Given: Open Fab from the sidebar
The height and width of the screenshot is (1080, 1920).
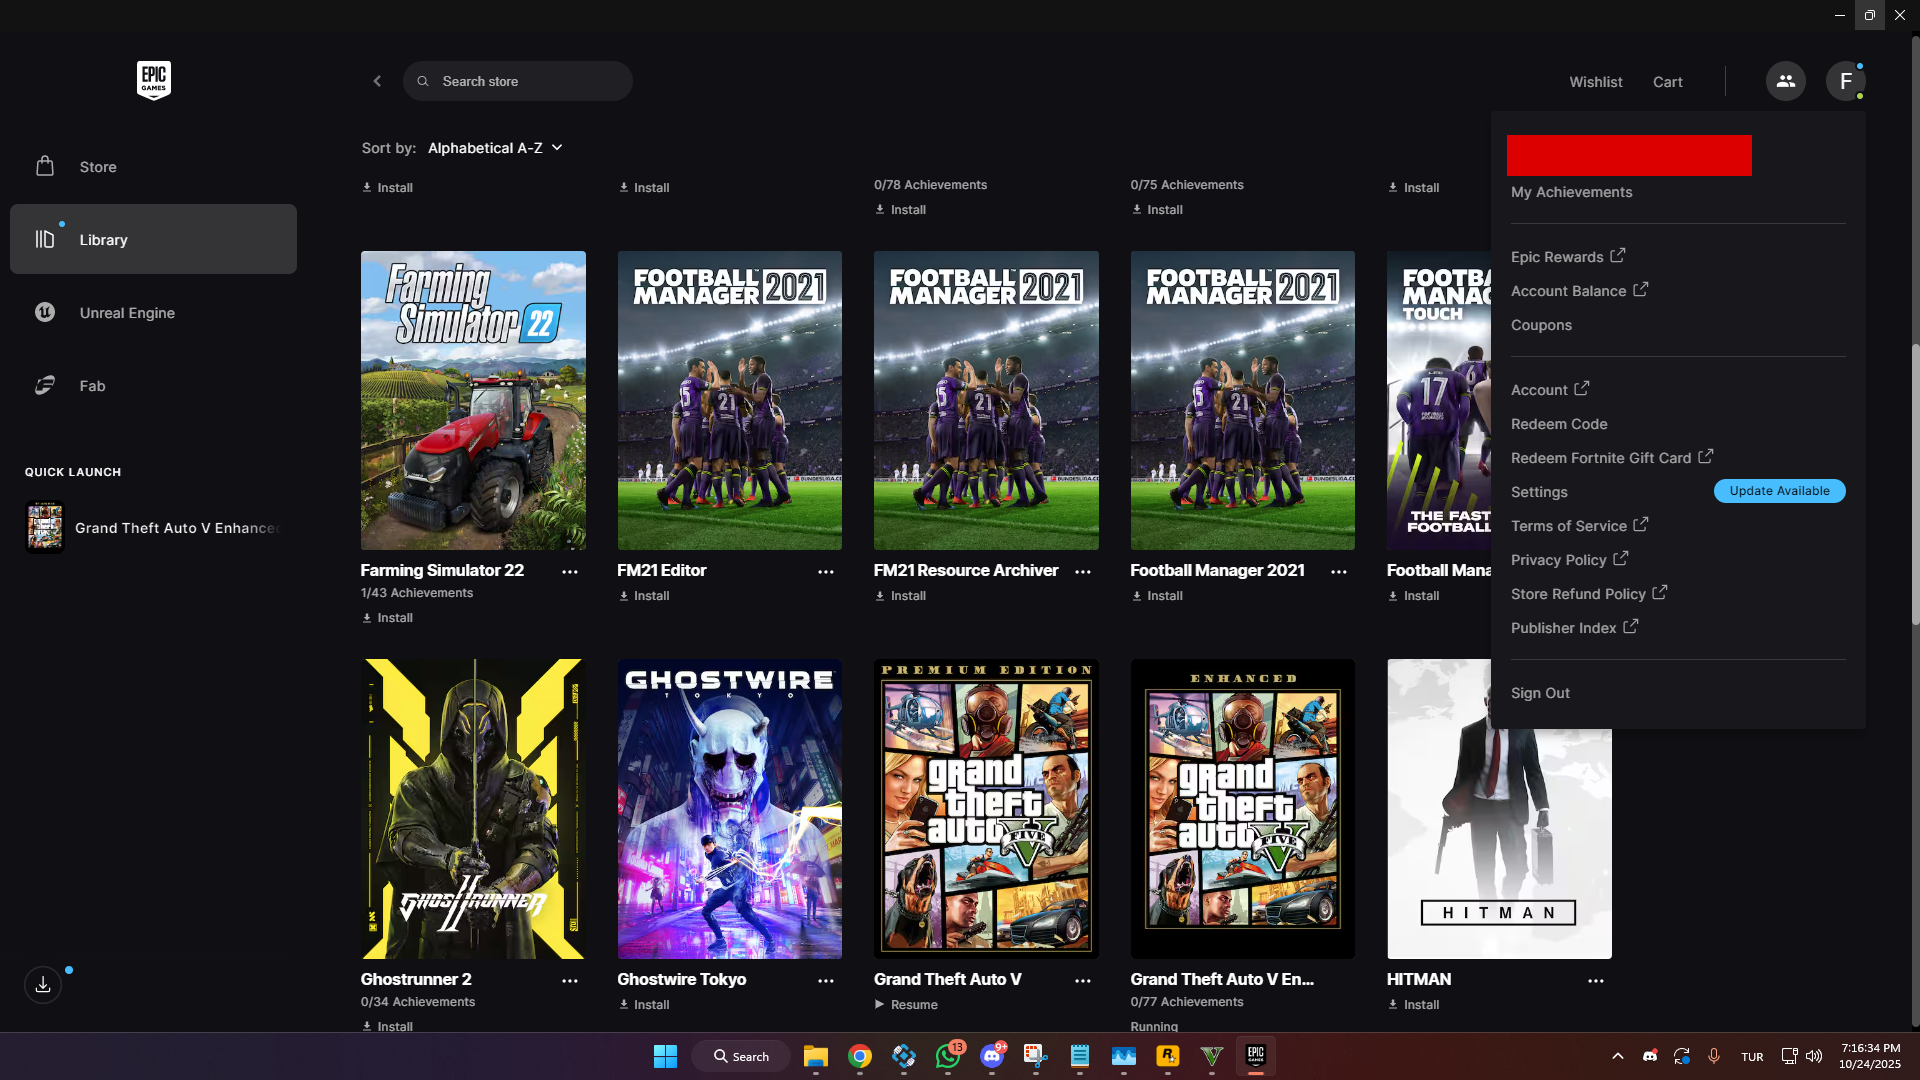Looking at the screenshot, I should click(x=92, y=386).
